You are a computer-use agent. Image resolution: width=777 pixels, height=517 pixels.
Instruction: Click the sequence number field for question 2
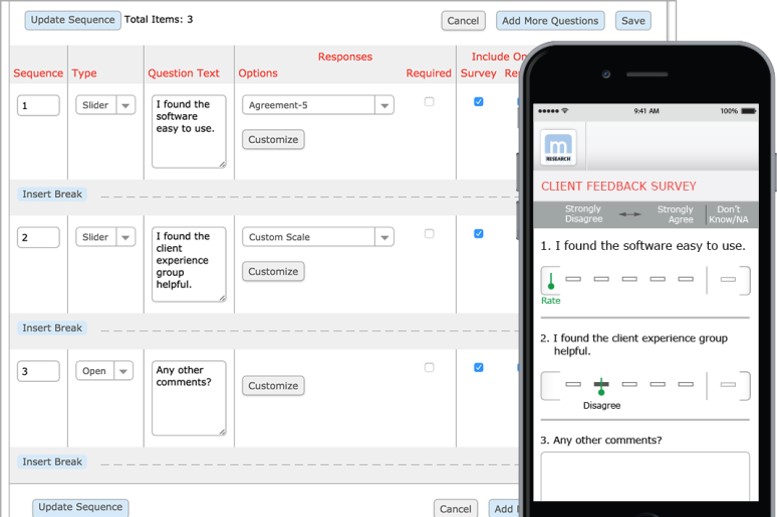click(38, 237)
